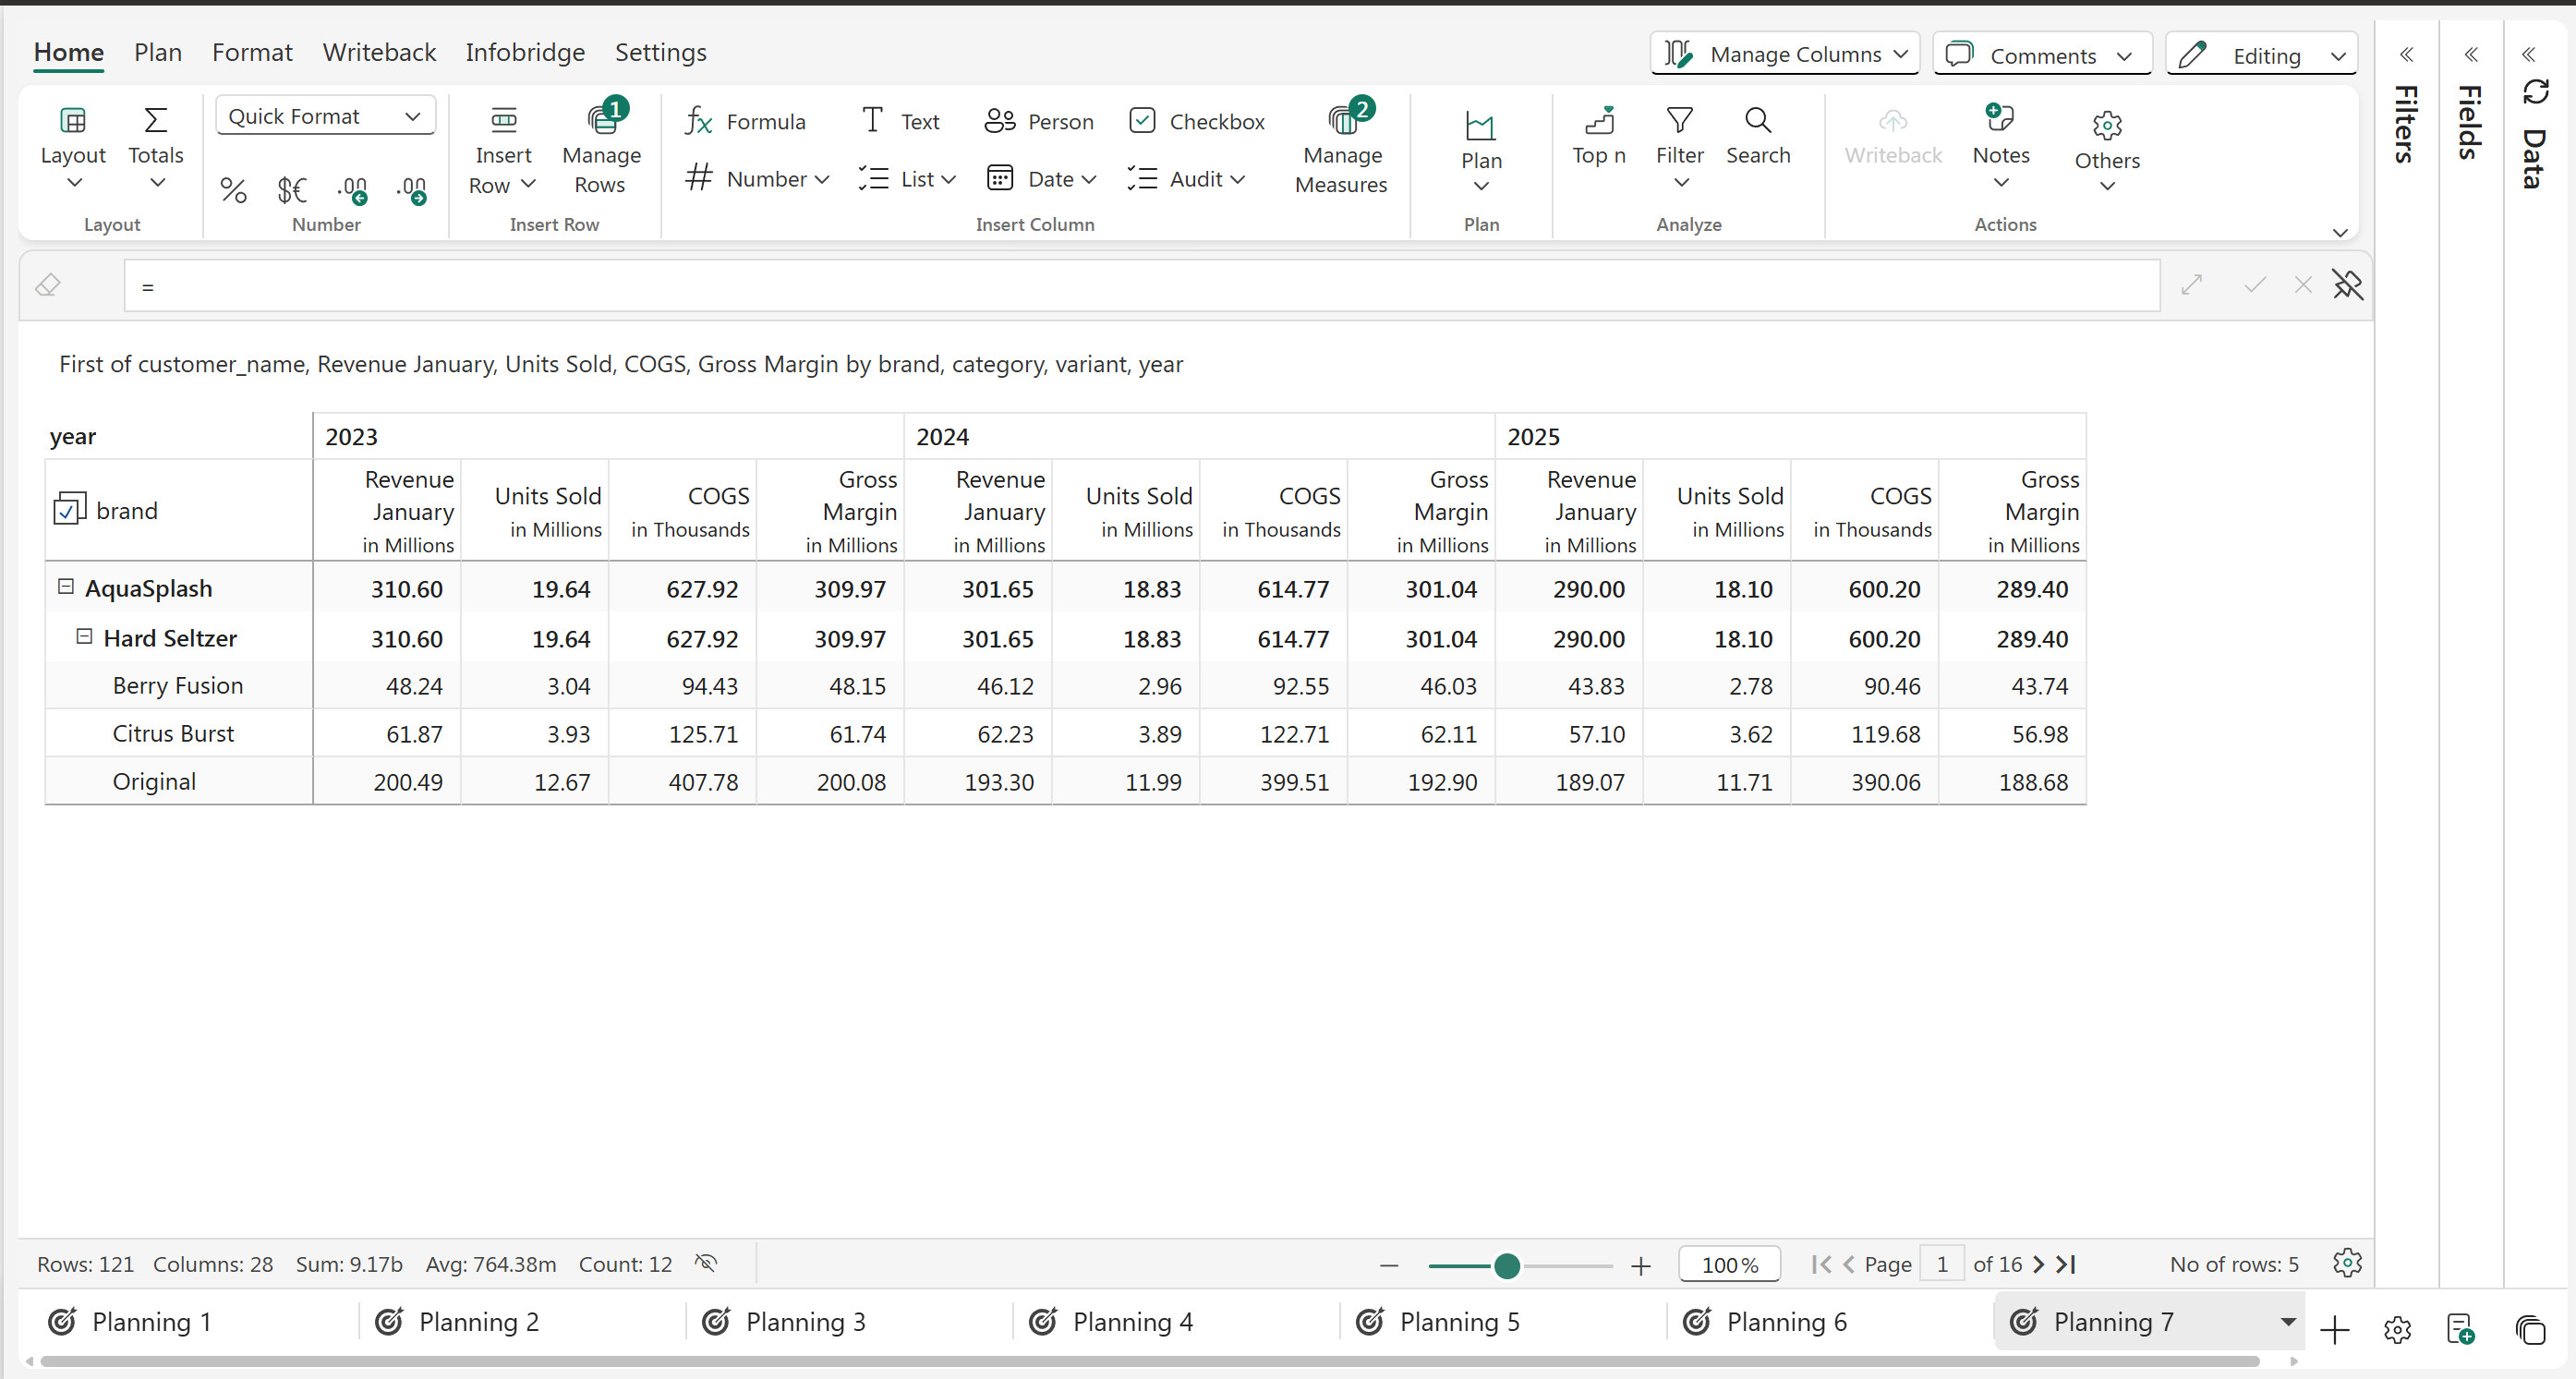The image size is (2576, 1379).
Task: Open the Manage Rows tool
Action: click(x=600, y=150)
